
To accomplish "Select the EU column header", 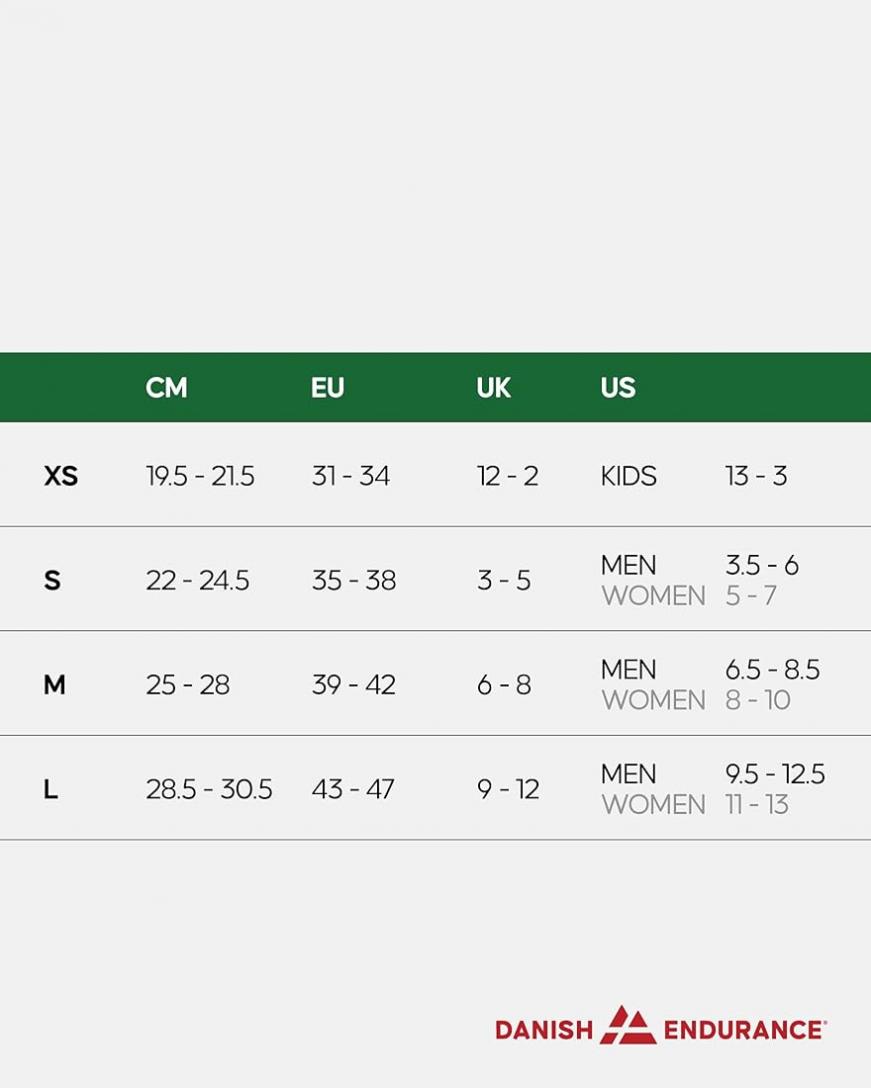I will point(328,387).
